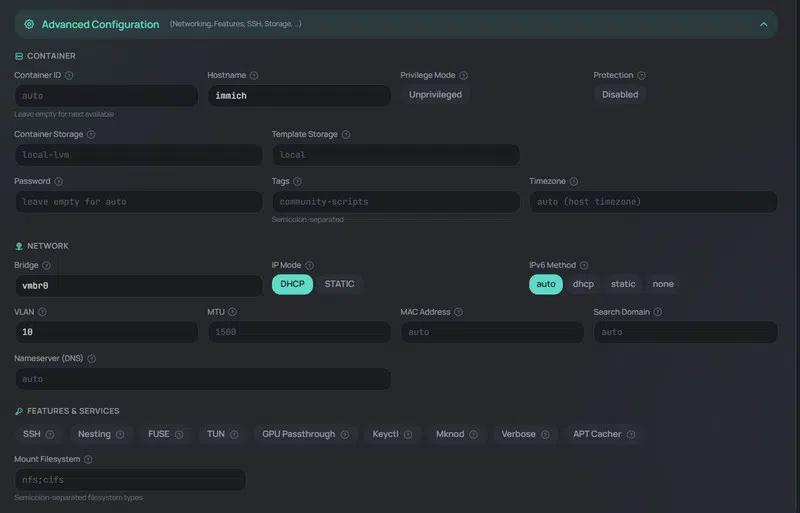Click the info icon next to MAC Address
This screenshot has width=800, height=513.
coord(458,312)
